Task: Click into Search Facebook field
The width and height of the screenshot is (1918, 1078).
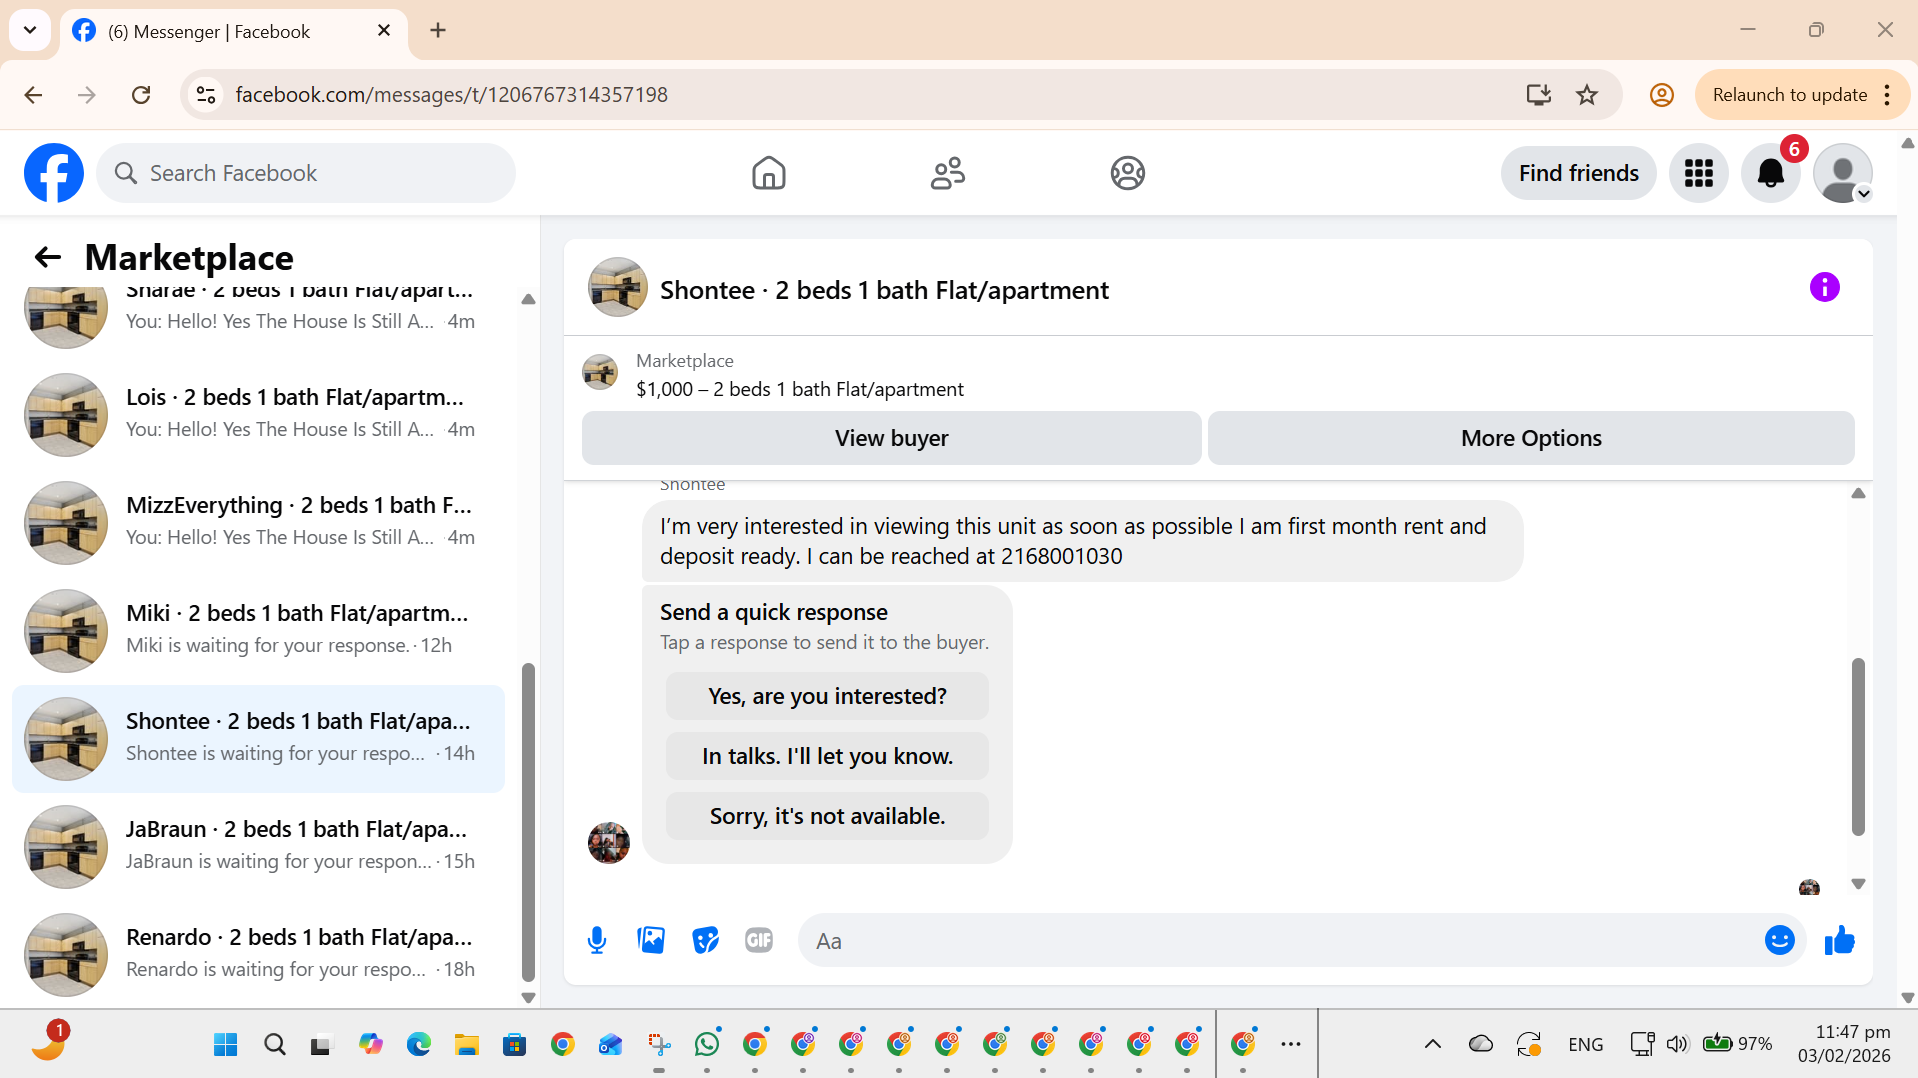Action: [x=306, y=173]
